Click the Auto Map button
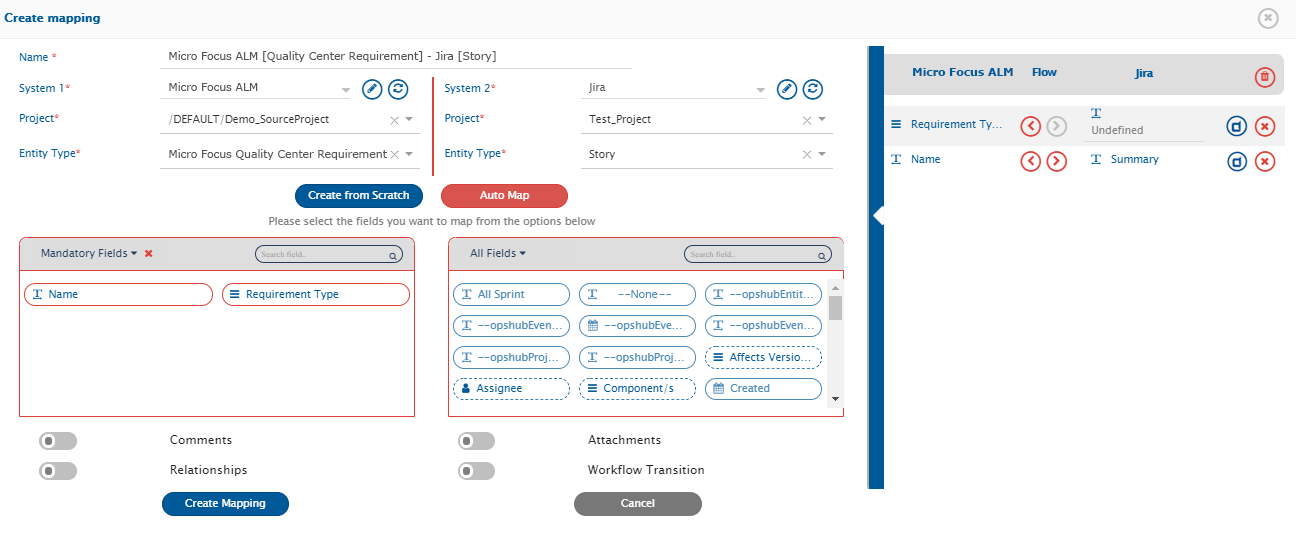The height and width of the screenshot is (535, 1296). pos(504,196)
